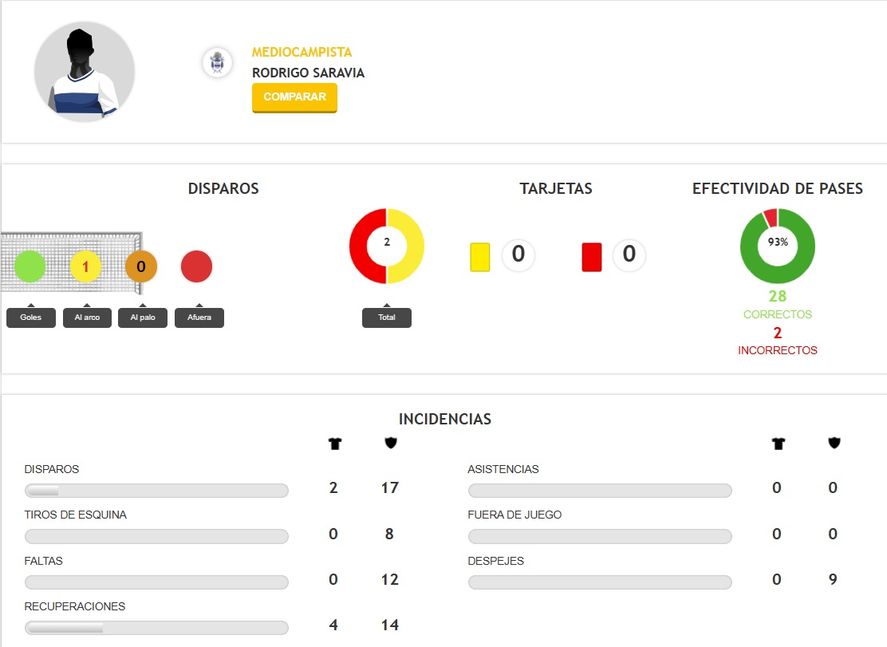887x647 pixels.
Task: Click the club crest badge icon
Action: [217, 62]
